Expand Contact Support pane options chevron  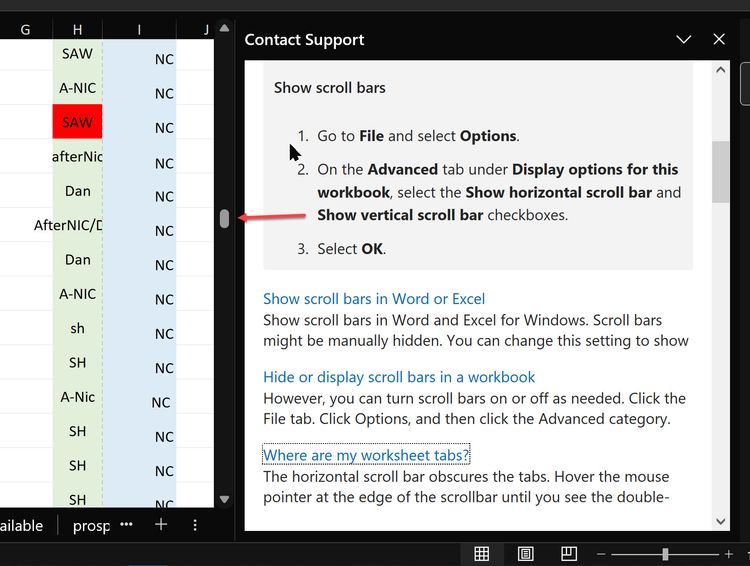pyautogui.click(x=684, y=39)
